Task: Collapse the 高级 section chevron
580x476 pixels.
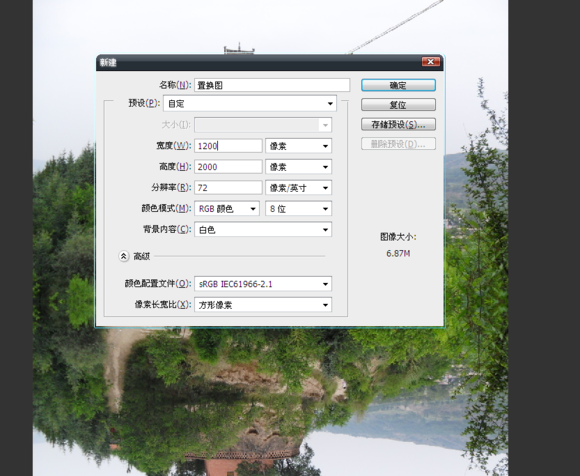Action: (124, 256)
